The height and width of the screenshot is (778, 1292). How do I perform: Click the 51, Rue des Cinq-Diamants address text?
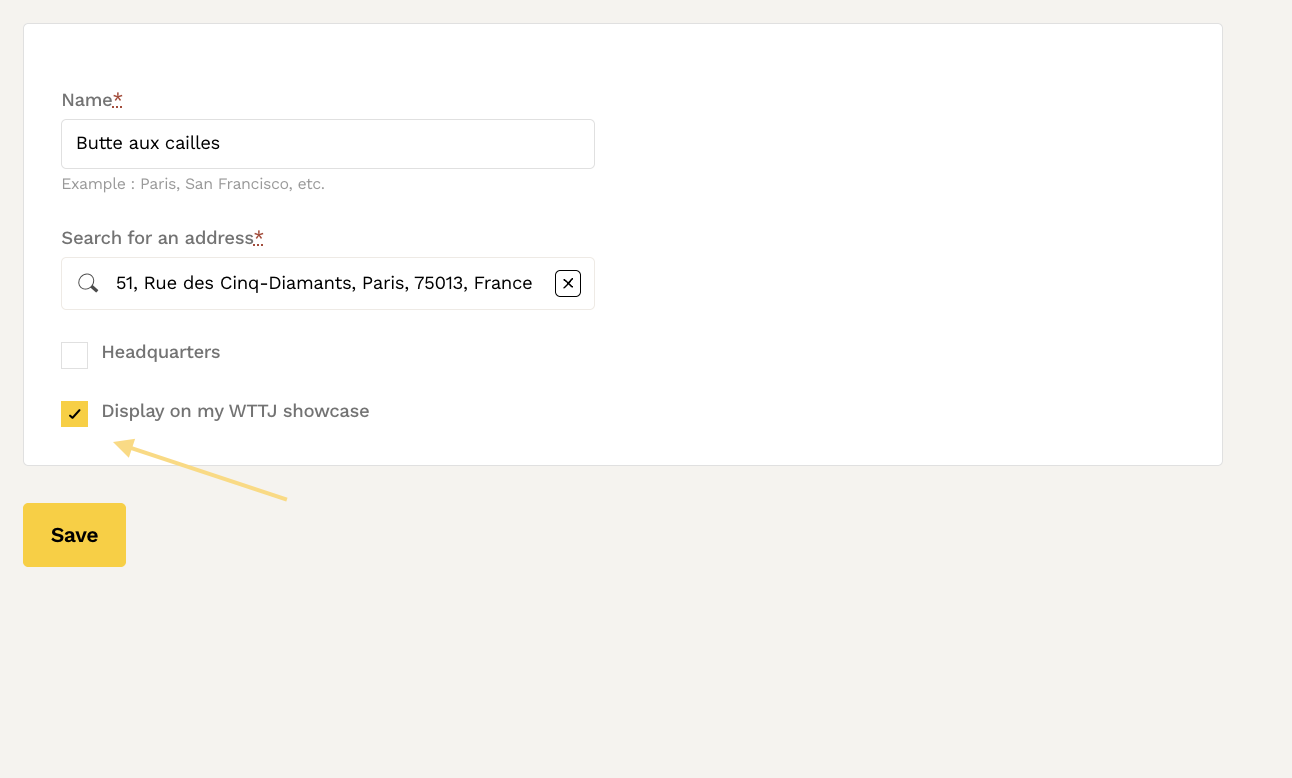coord(324,284)
